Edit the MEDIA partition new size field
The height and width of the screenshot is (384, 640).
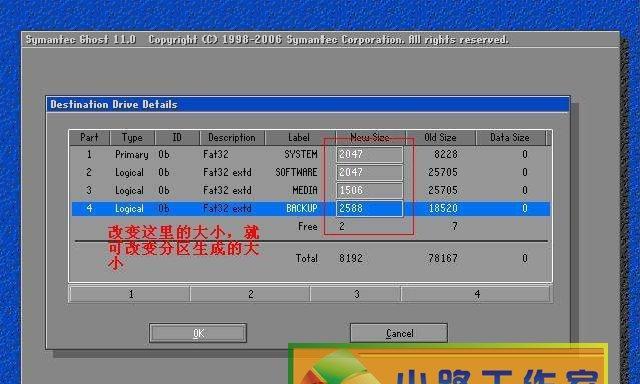tap(369, 191)
